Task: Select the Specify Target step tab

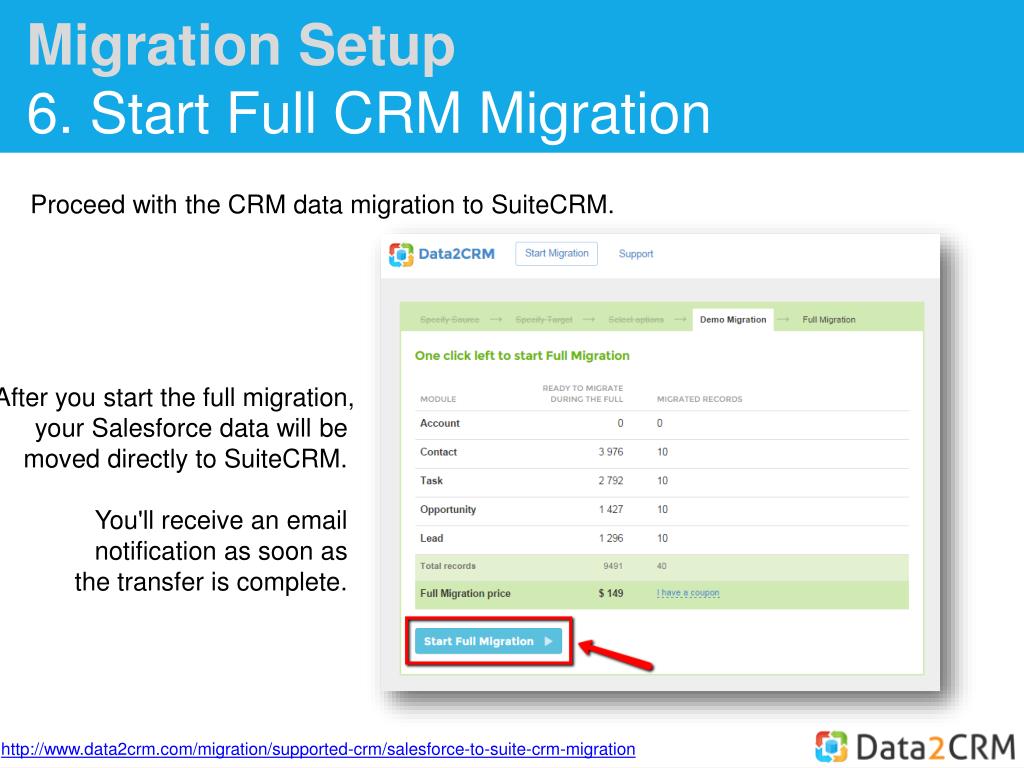Action: (x=543, y=320)
